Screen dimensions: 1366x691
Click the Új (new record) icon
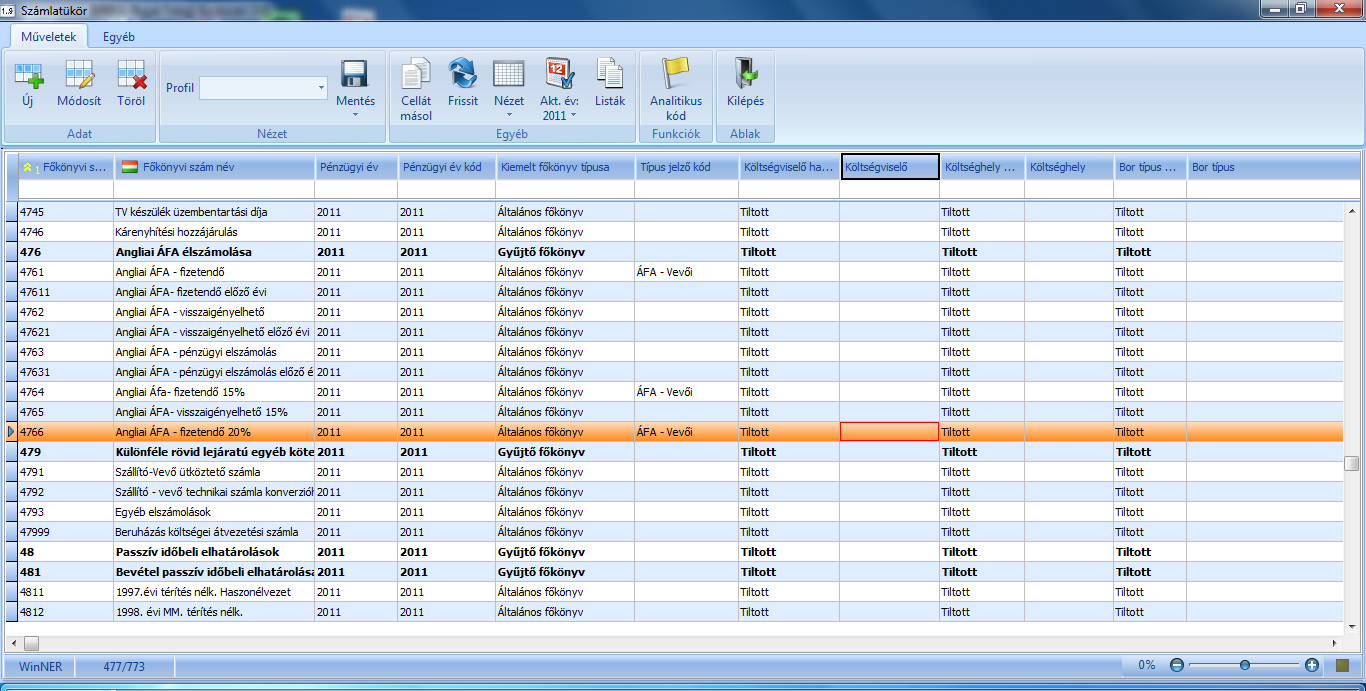pyautogui.click(x=28, y=76)
